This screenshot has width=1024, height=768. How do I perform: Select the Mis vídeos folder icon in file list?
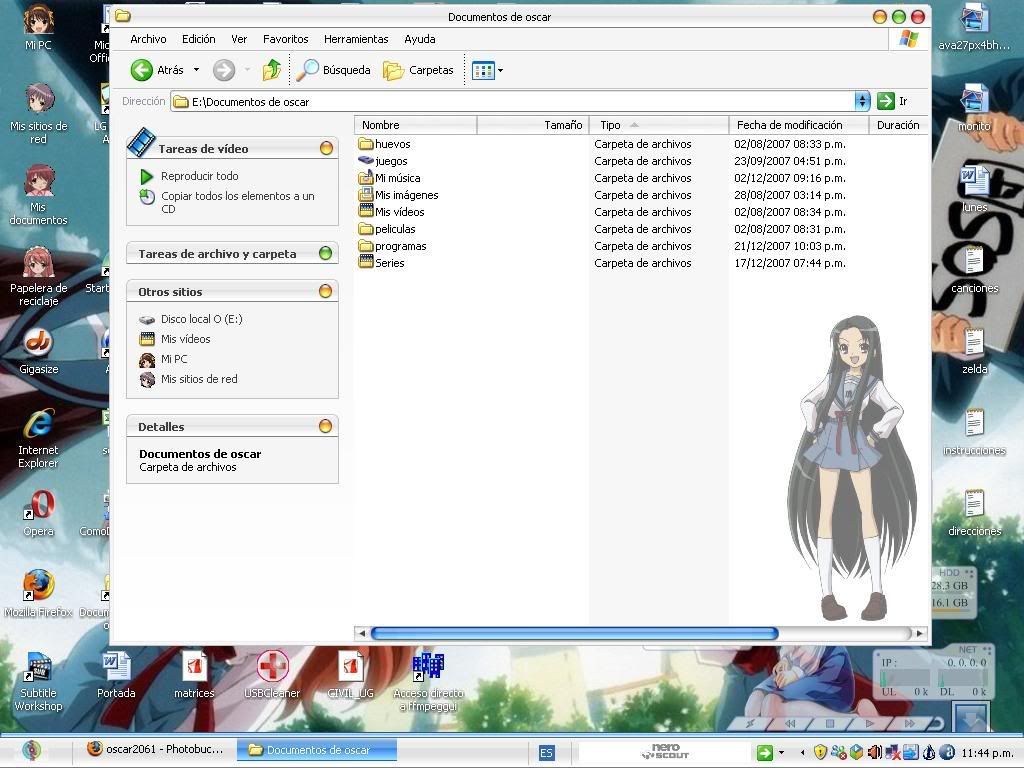click(x=366, y=212)
